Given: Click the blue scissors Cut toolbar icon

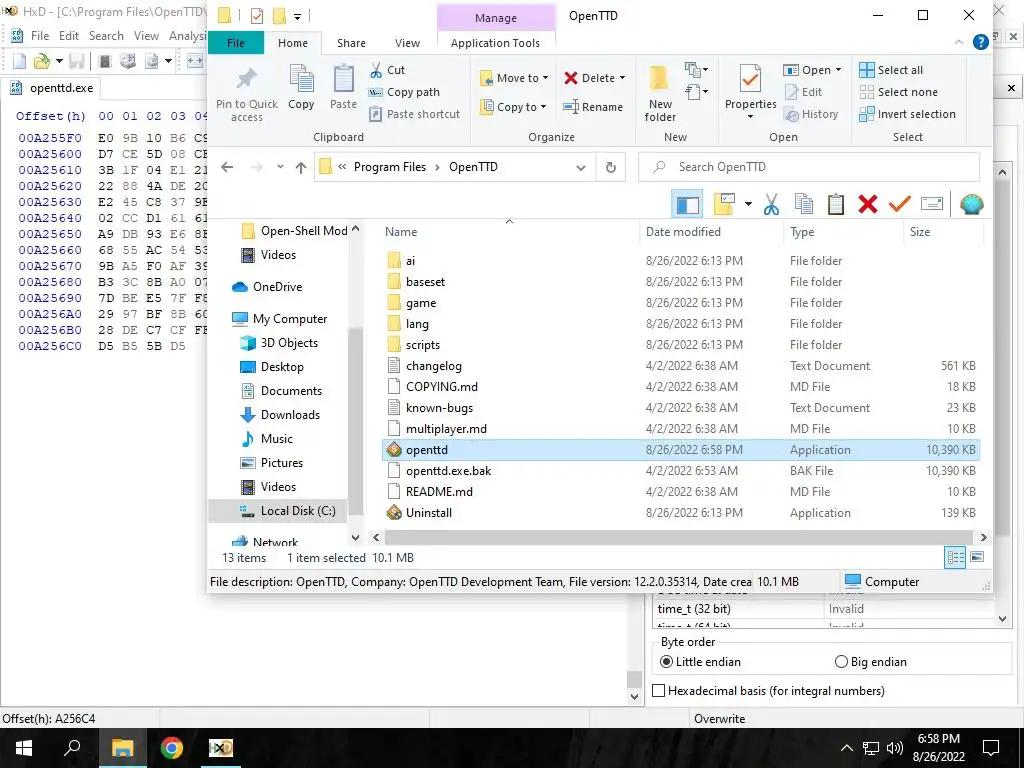Looking at the screenshot, I should click(771, 204).
